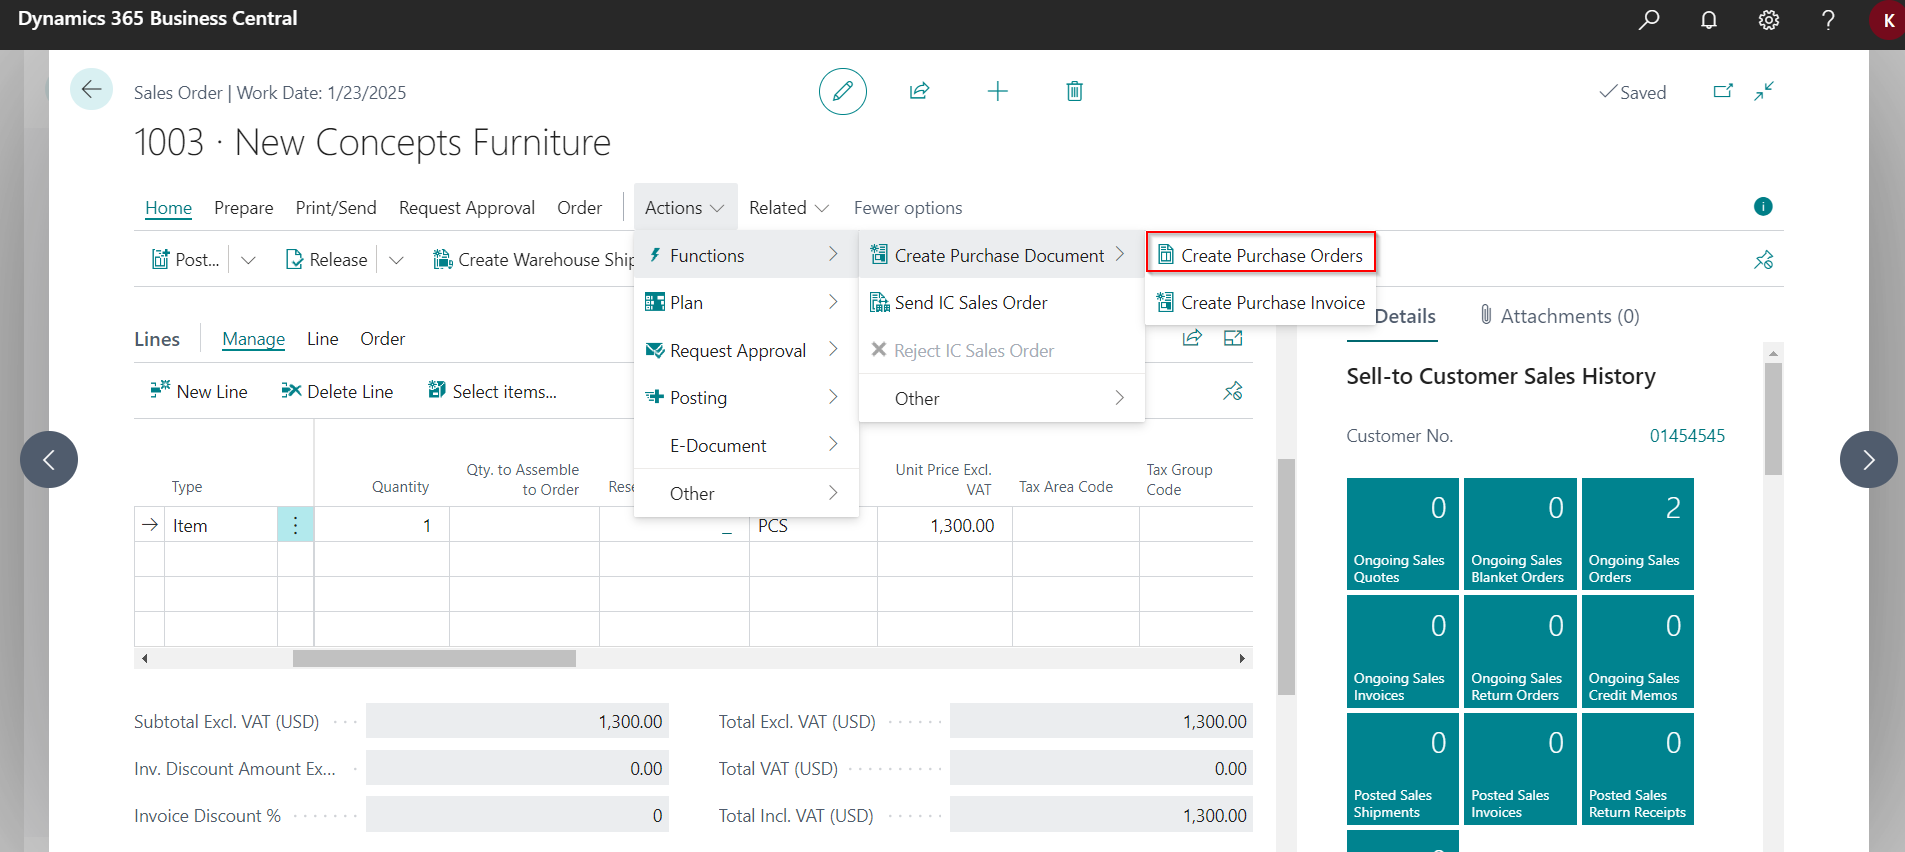Open customer number 01454545 link
Viewport: 1905px width, 852px height.
click(1687, 436)
